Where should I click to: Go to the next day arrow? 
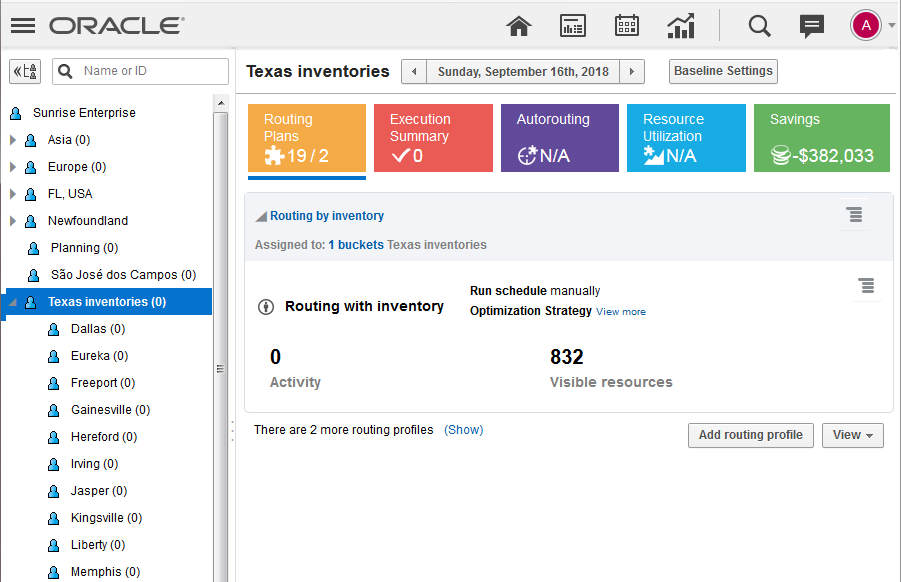[631, 72]
